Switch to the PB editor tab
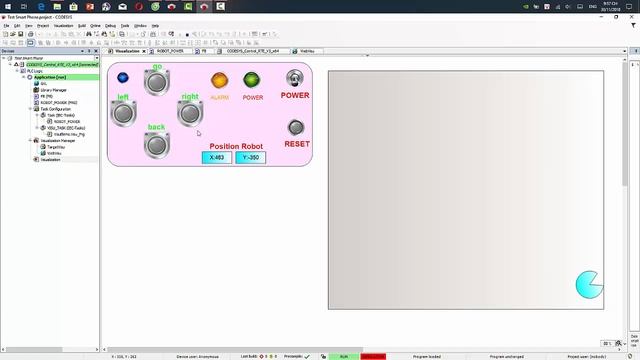640x360 pixels. coord(204,51)
